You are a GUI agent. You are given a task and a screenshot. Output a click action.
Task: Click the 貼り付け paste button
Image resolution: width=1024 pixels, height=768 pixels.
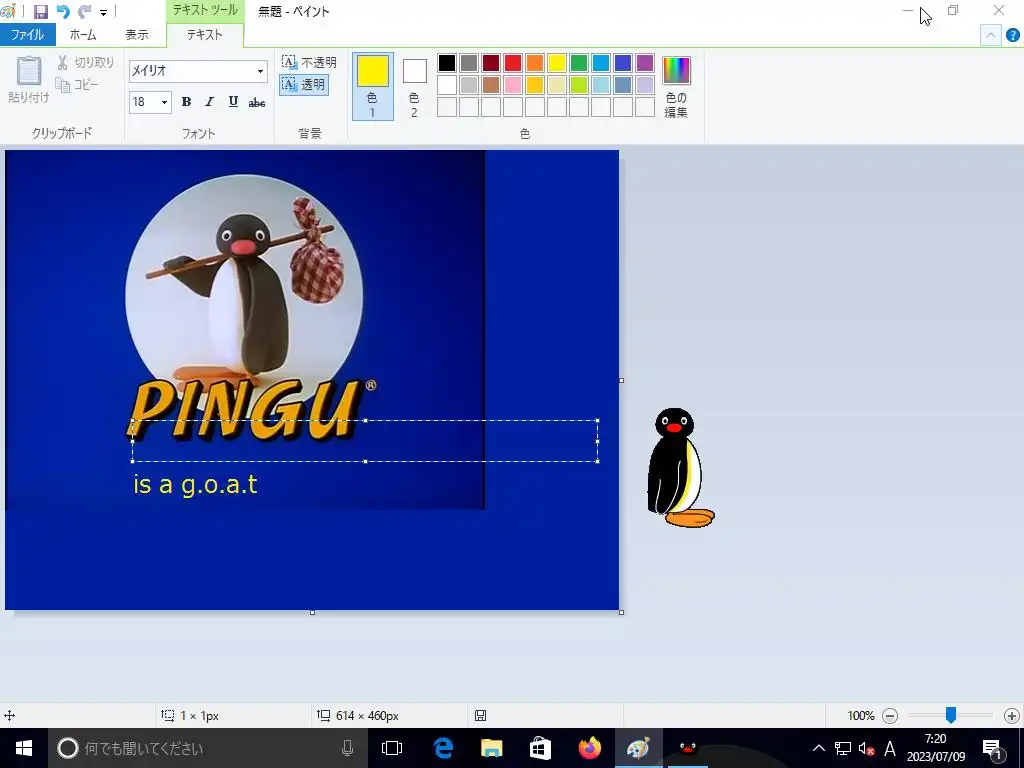29,80
